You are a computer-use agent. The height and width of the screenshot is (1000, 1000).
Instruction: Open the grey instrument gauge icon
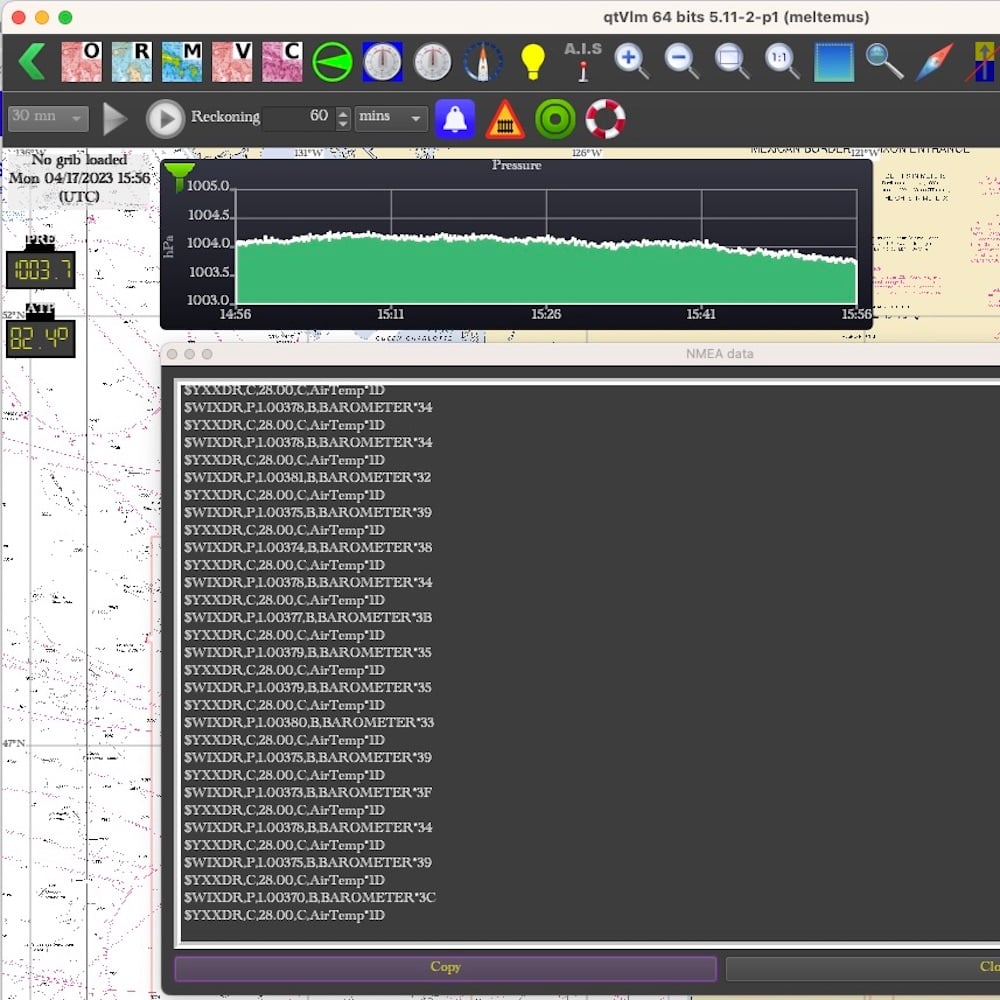coord(432,62)
